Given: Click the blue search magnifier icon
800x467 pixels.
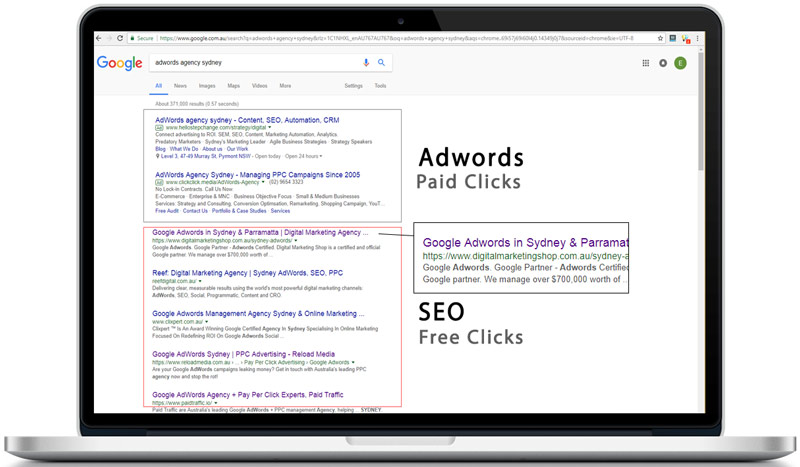Looking at the screenshot, I should coord(381,62).
